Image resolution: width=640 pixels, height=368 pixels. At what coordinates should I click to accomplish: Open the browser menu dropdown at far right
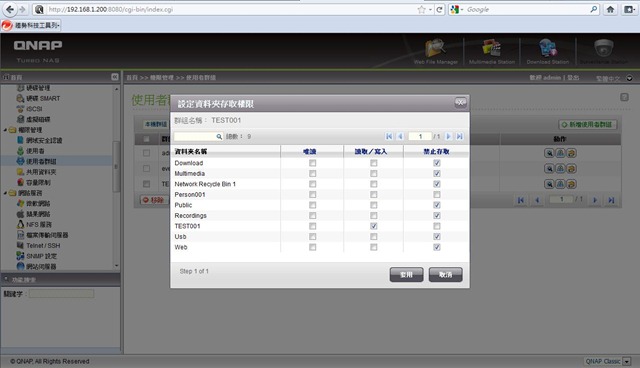(x=629, y=9)
